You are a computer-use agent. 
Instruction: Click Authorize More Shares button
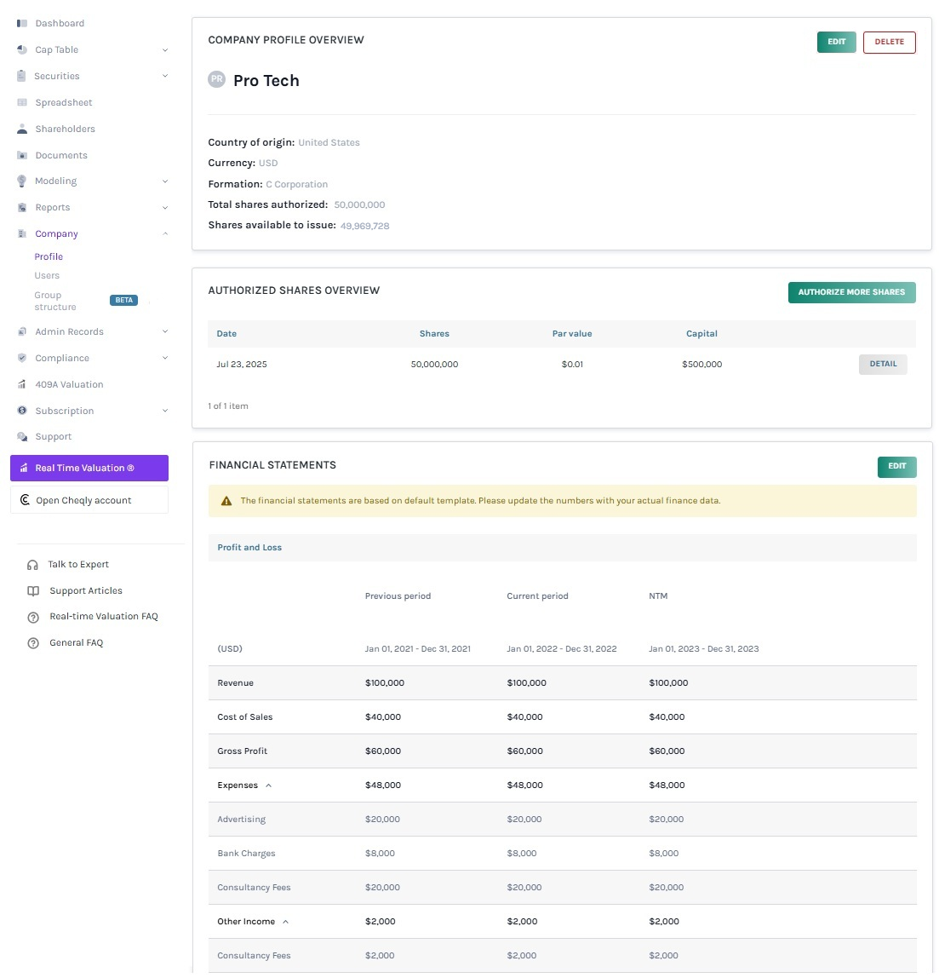click(852, 292)
